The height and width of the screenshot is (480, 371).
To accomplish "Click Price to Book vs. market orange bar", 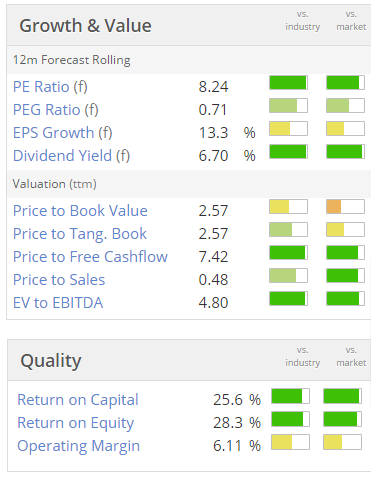I will (x=345, y=207).
